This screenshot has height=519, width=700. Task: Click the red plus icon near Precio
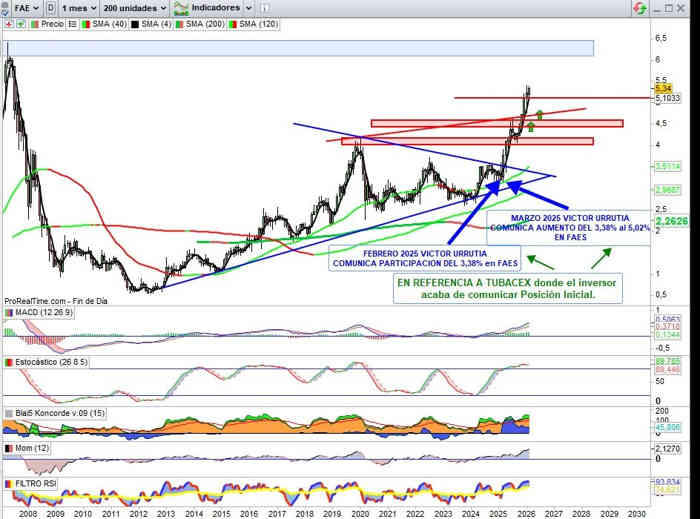pyautogui.click(x=6, y=21)
